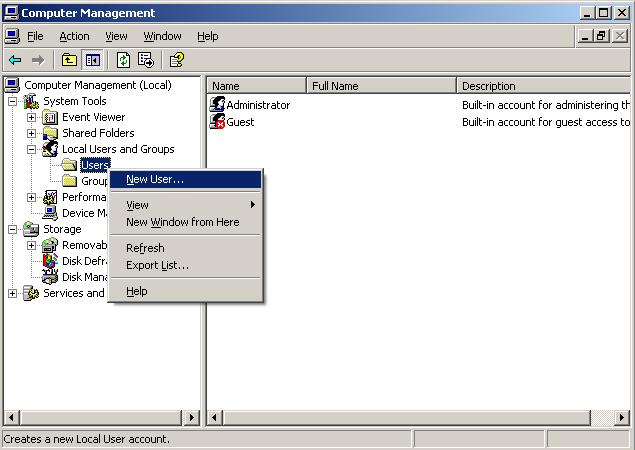Click the Users folder icon

click(x=69, y=165)
